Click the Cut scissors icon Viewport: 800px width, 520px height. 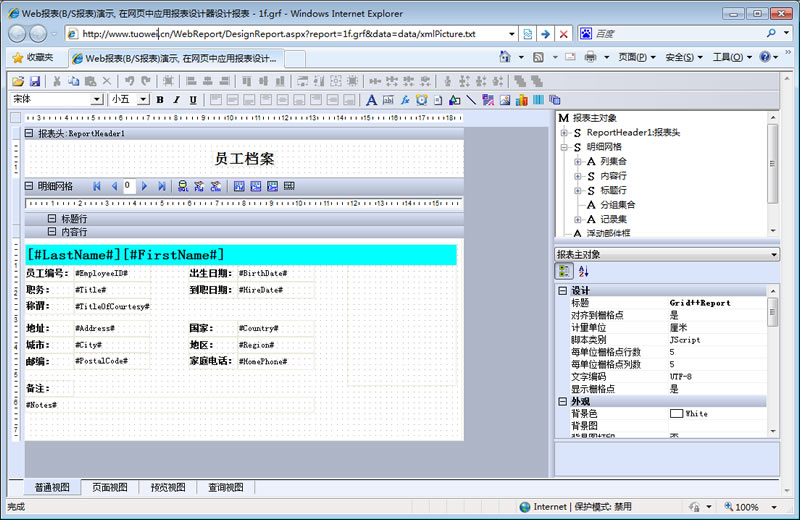58,81
